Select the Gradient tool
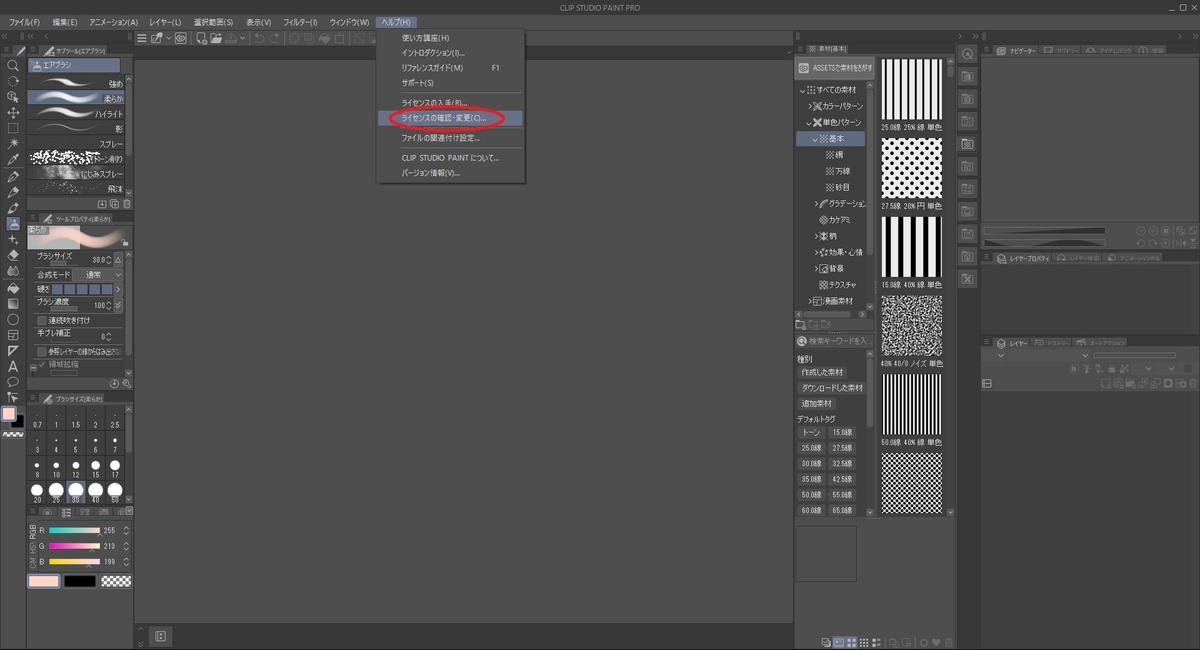Image resolution: width=1200 pixels, height=650 pixels. (x=13, y=303)
